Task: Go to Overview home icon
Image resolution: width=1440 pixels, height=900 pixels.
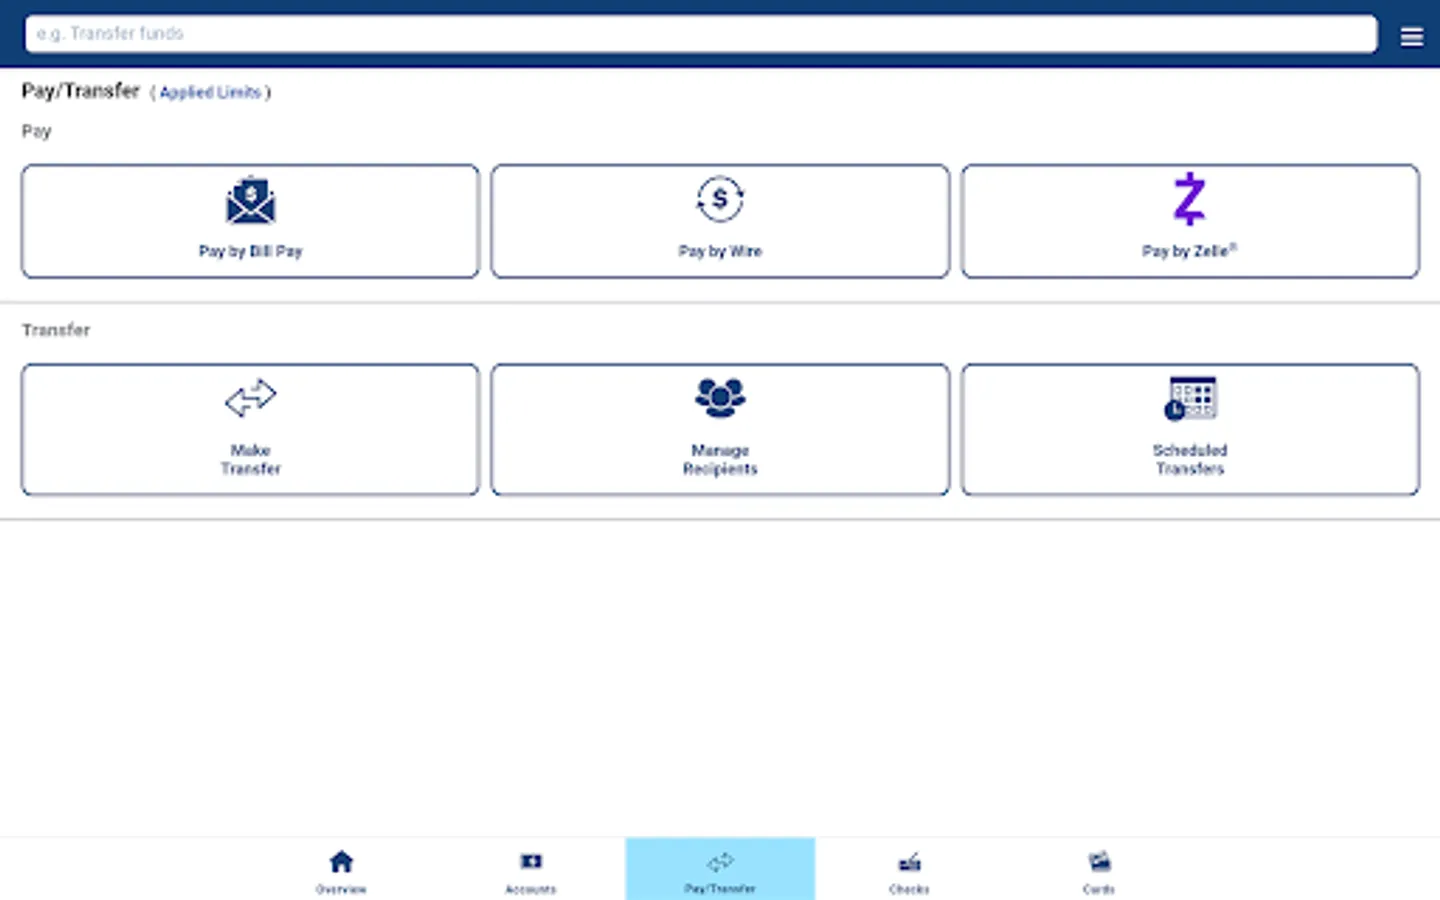Action: (341, 861)
